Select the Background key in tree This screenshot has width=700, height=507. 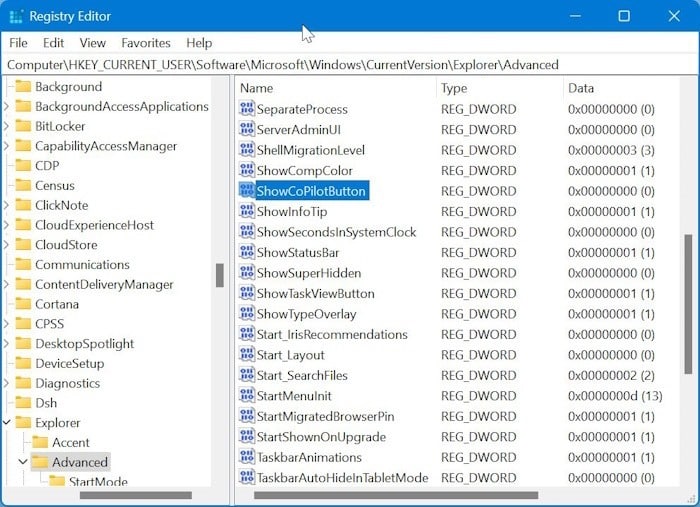[68, 87]
